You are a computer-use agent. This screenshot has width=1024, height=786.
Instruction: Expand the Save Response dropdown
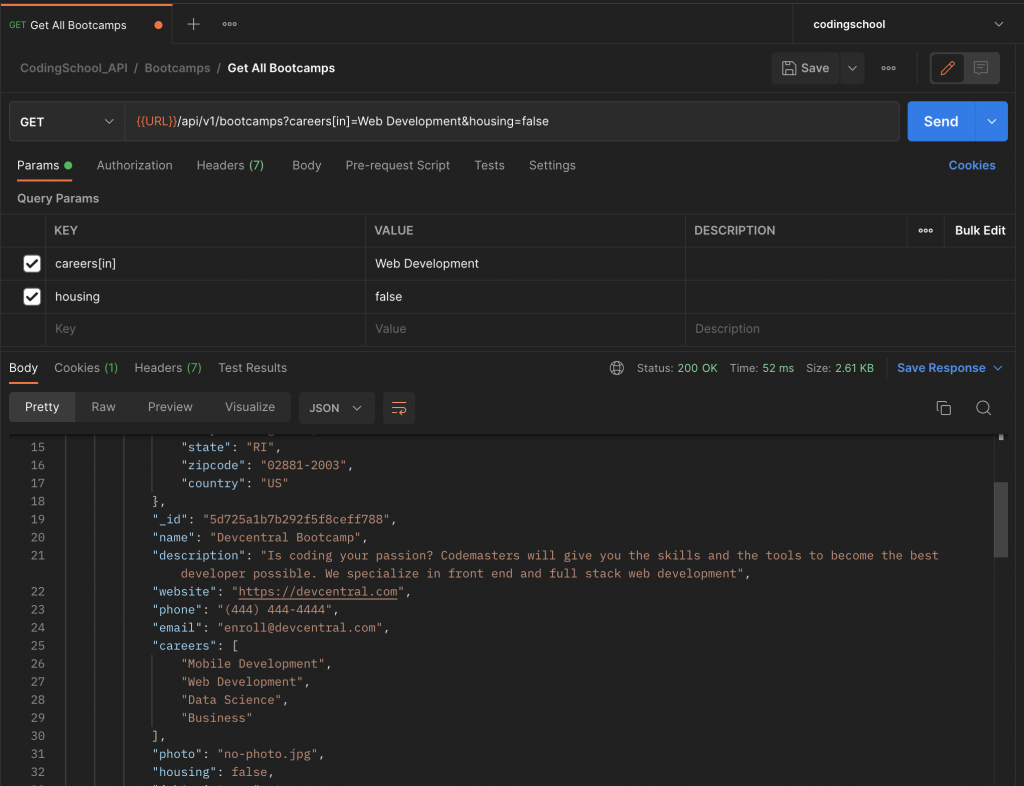coord(998,368)
